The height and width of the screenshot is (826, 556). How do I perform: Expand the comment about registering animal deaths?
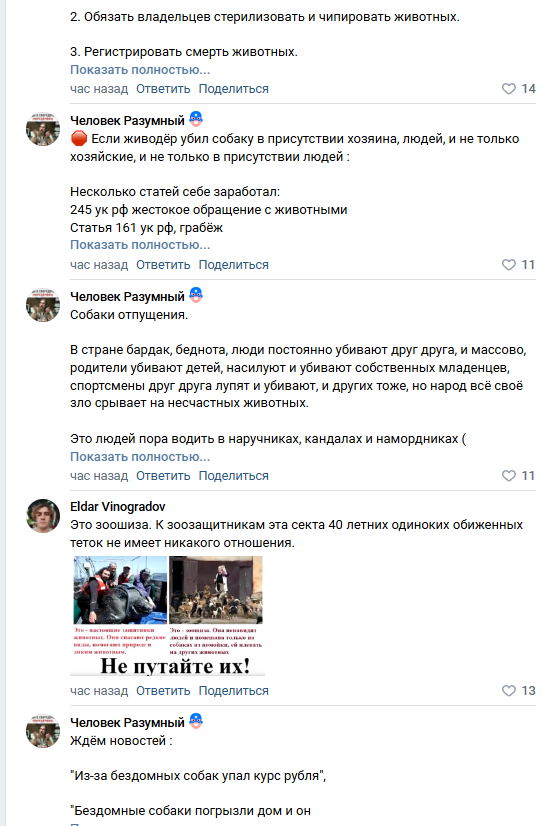click(x=140, y=70)
